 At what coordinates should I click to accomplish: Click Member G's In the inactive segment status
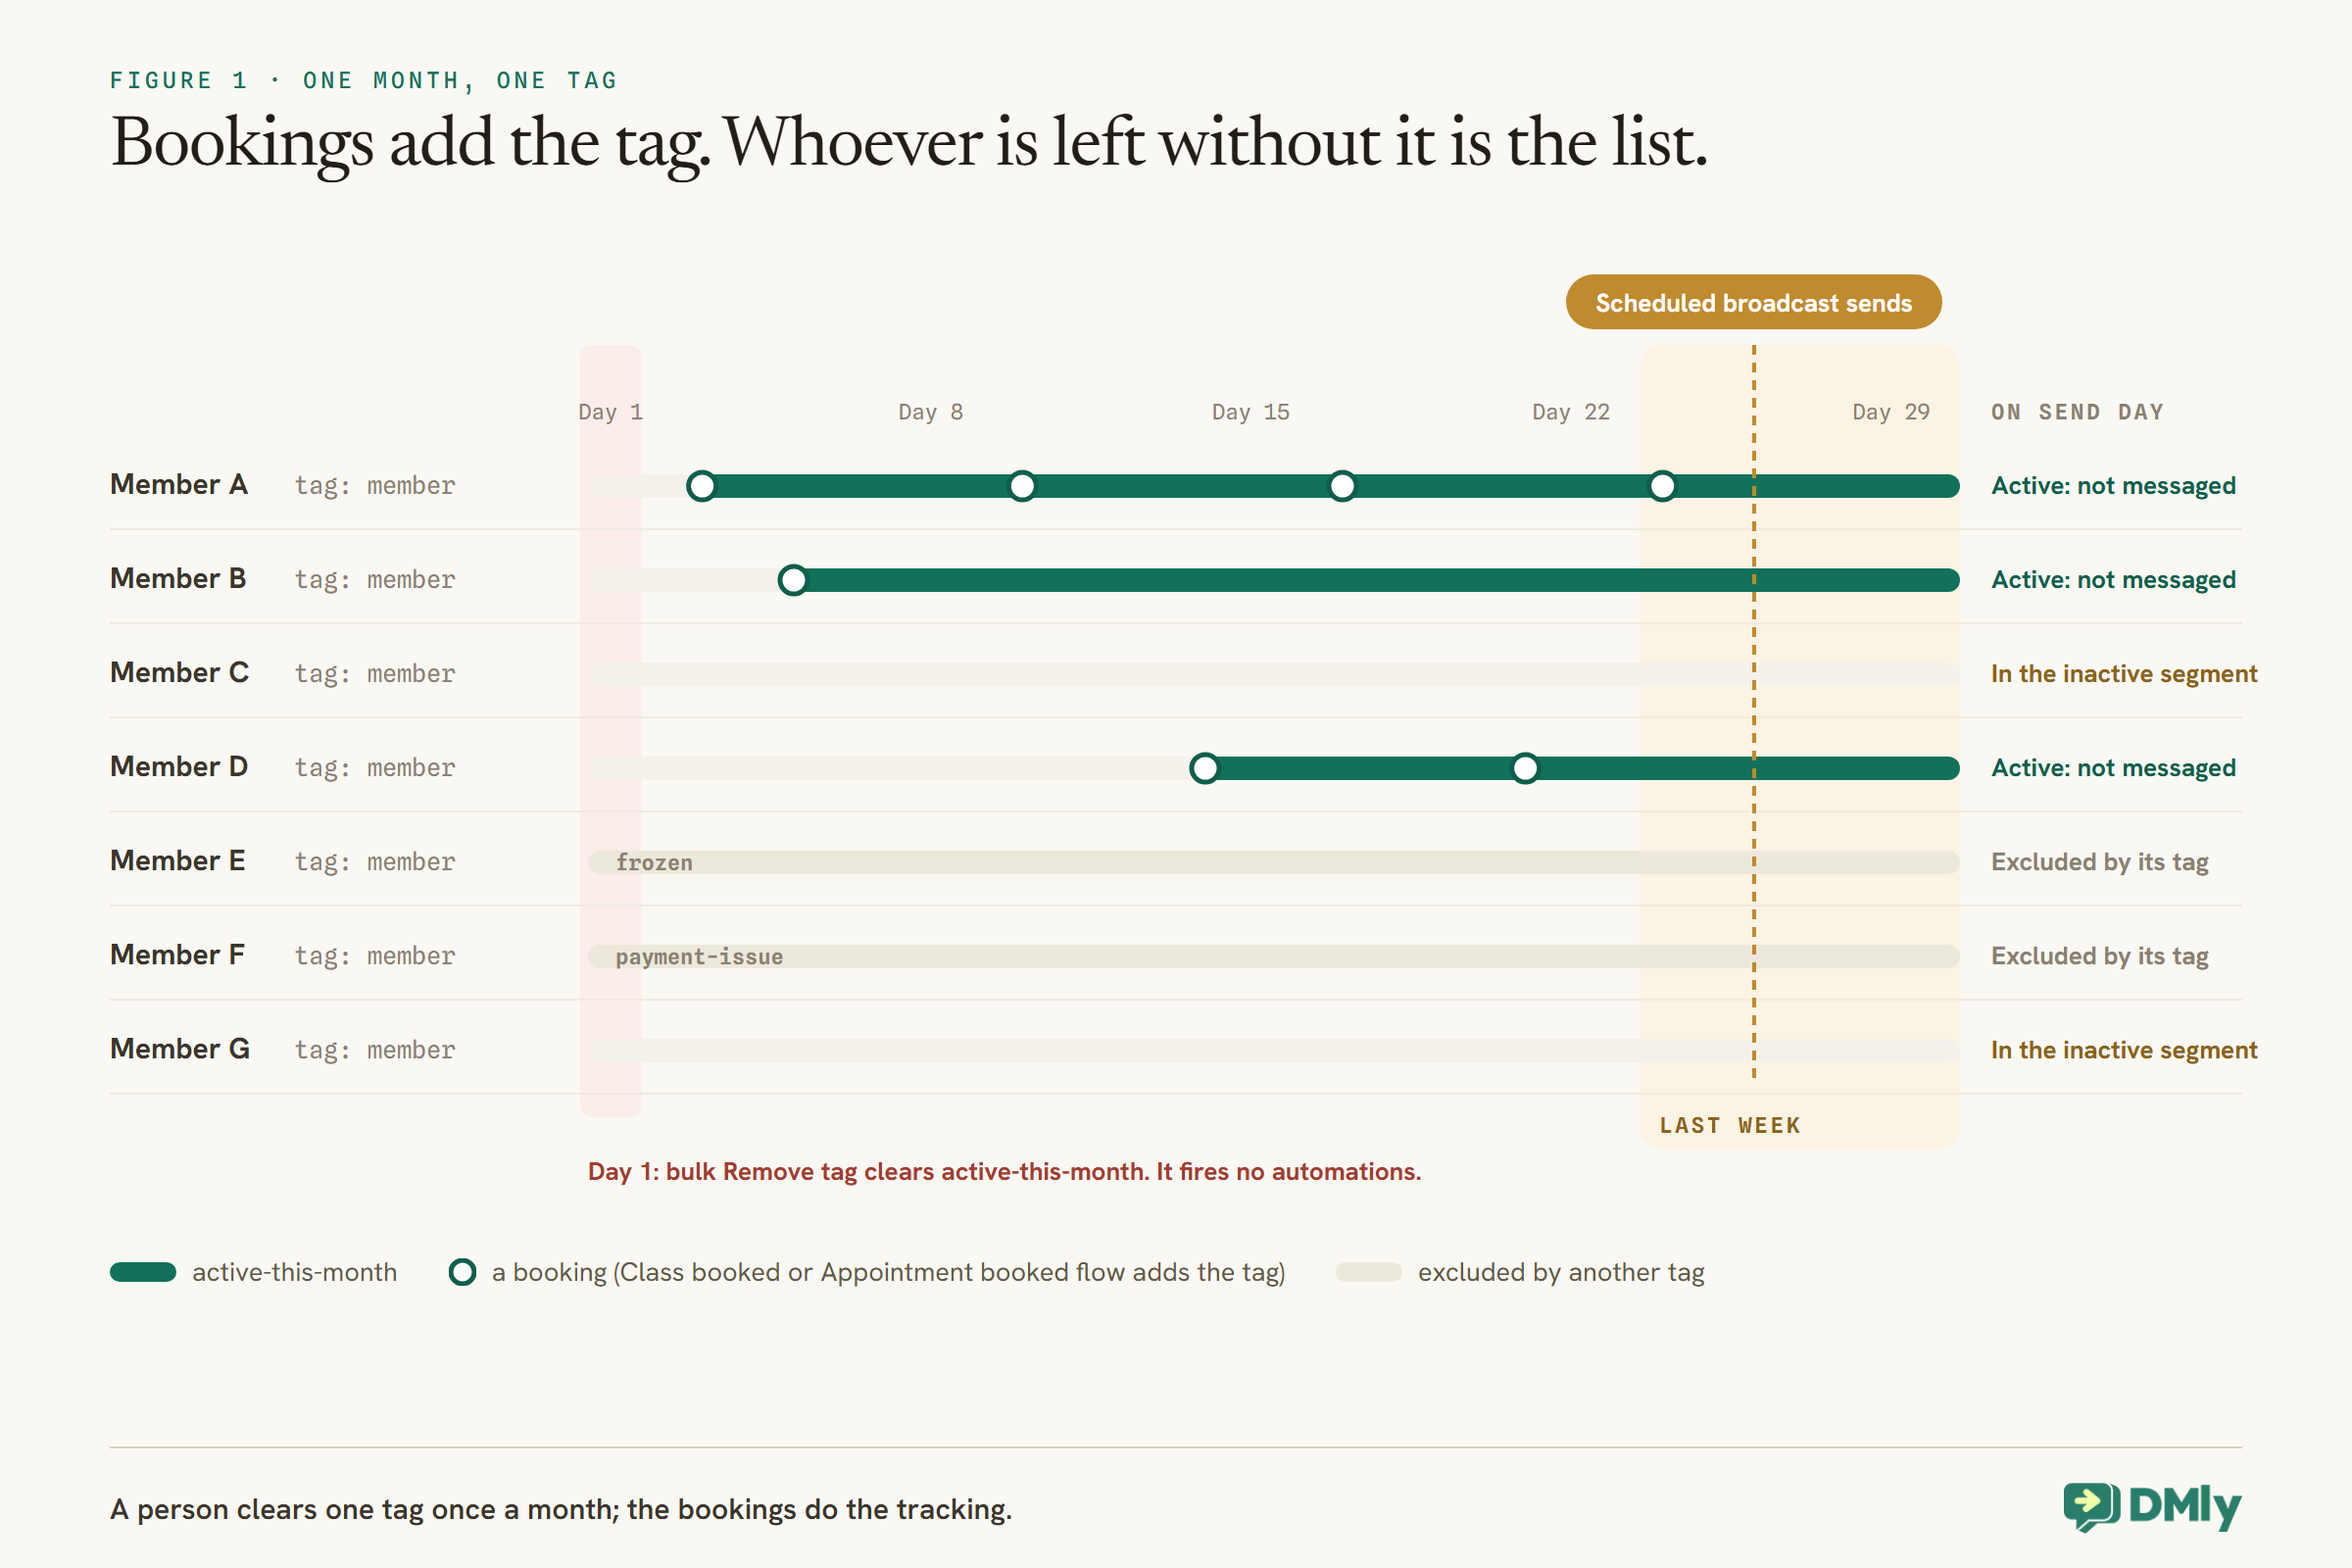pyautogui.click(x=2124, y=1050)
